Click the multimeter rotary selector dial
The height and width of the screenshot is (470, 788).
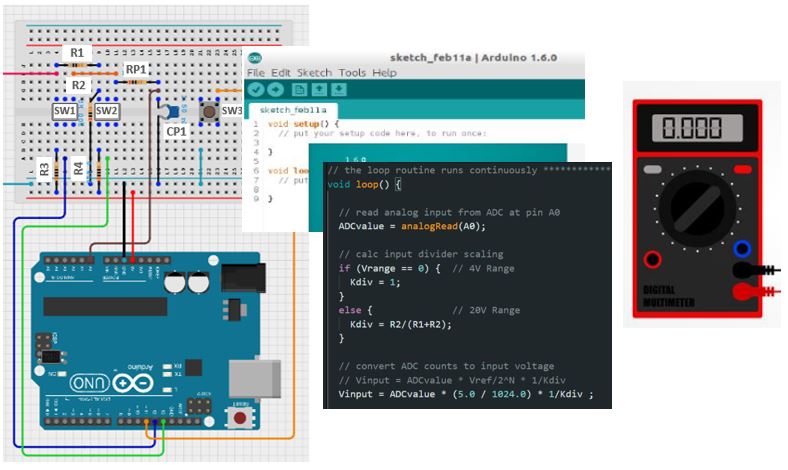click(x=697, y=208)
